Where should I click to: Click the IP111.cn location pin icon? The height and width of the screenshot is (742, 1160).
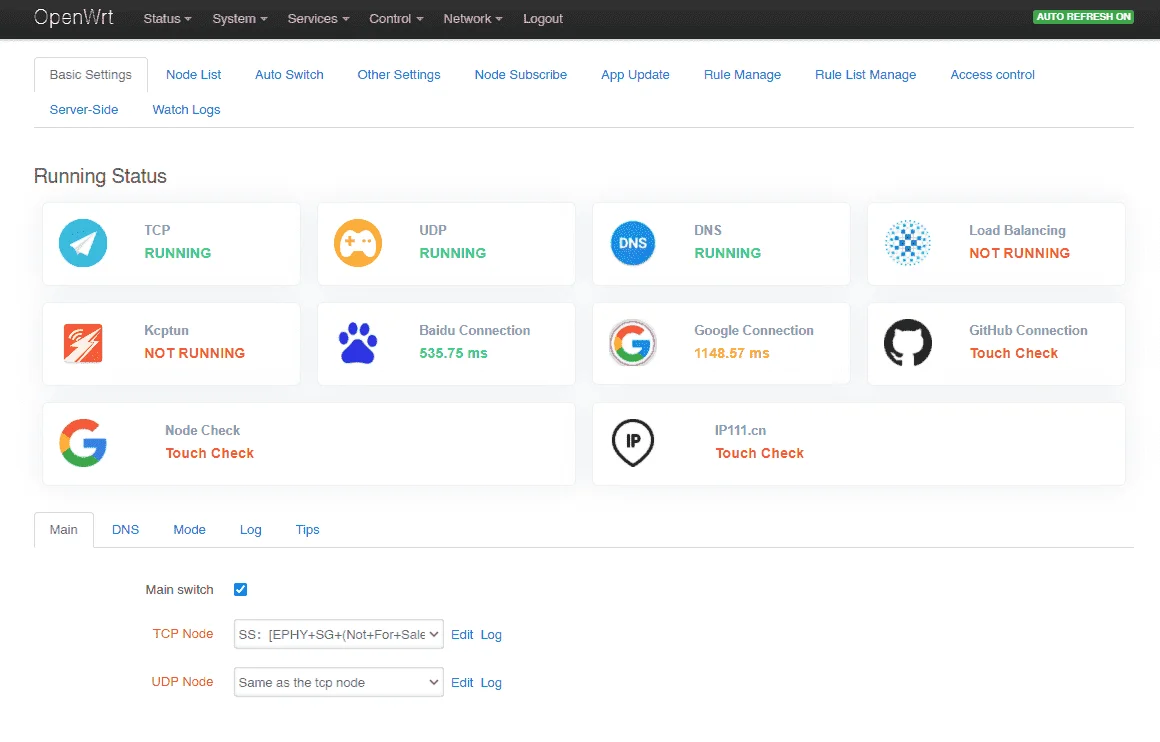coord(633,443)
